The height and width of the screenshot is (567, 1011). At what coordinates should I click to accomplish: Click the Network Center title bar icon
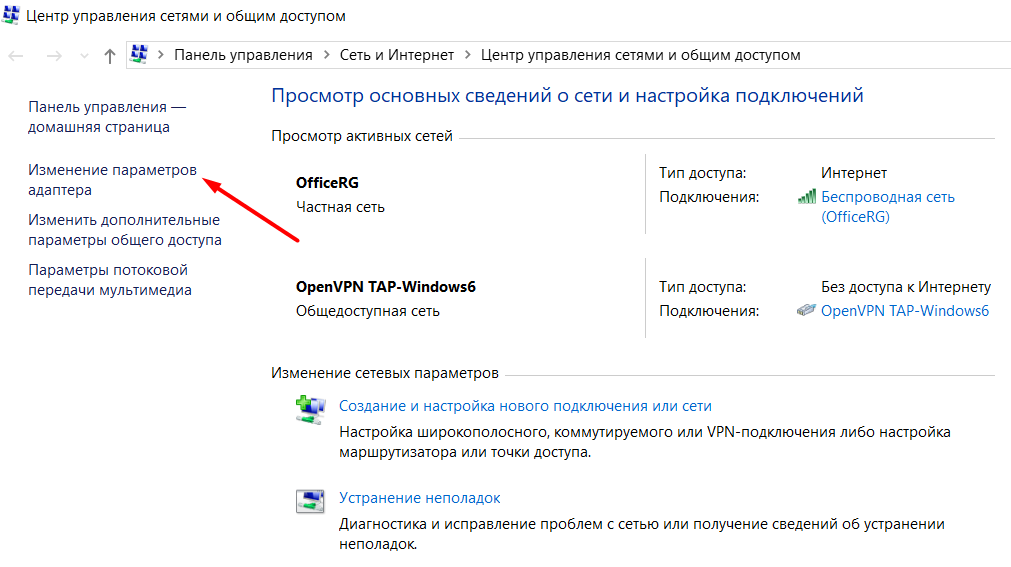[x=10, y=14]
